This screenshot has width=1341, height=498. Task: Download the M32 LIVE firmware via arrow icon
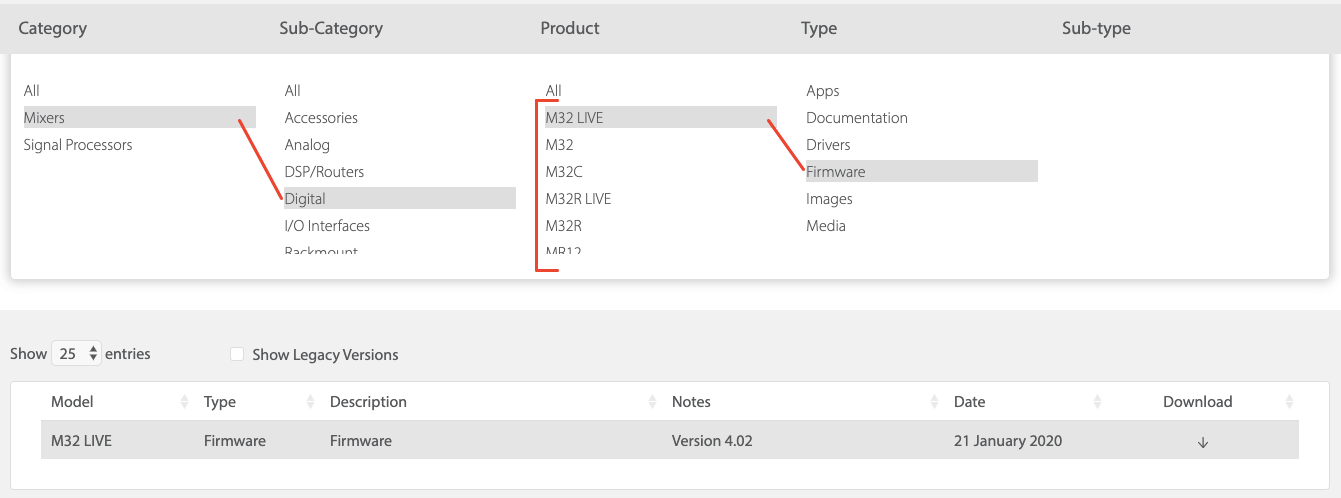coord(1202,442)
